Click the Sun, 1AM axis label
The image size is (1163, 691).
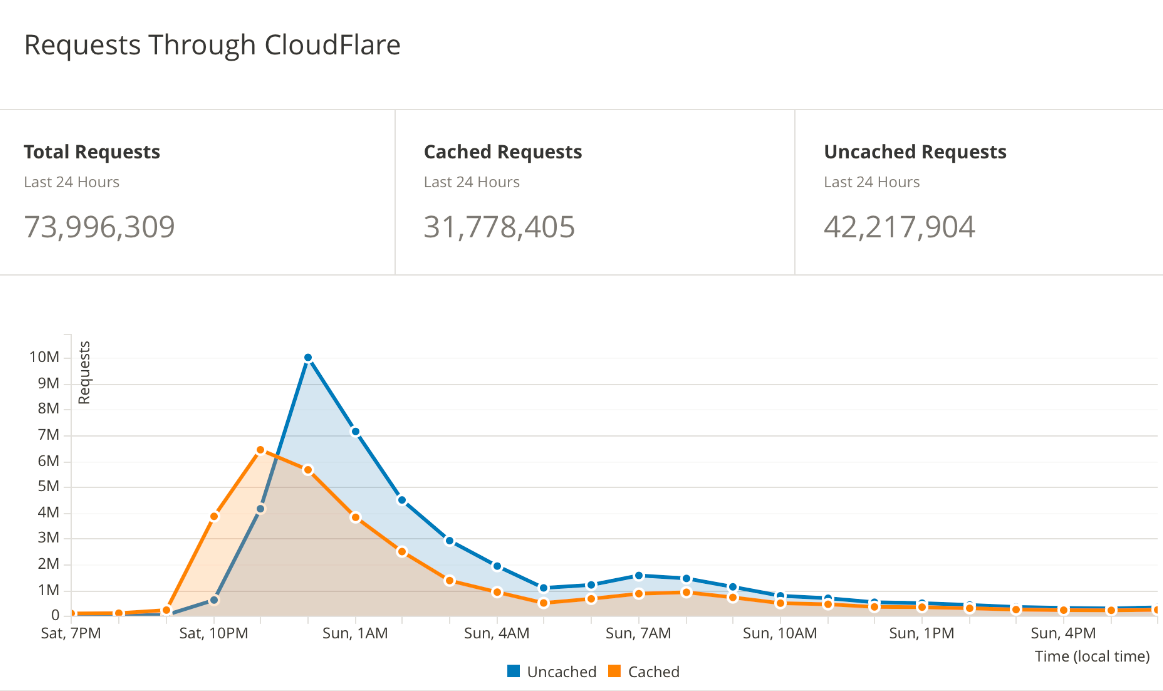[x=355, y=634]
